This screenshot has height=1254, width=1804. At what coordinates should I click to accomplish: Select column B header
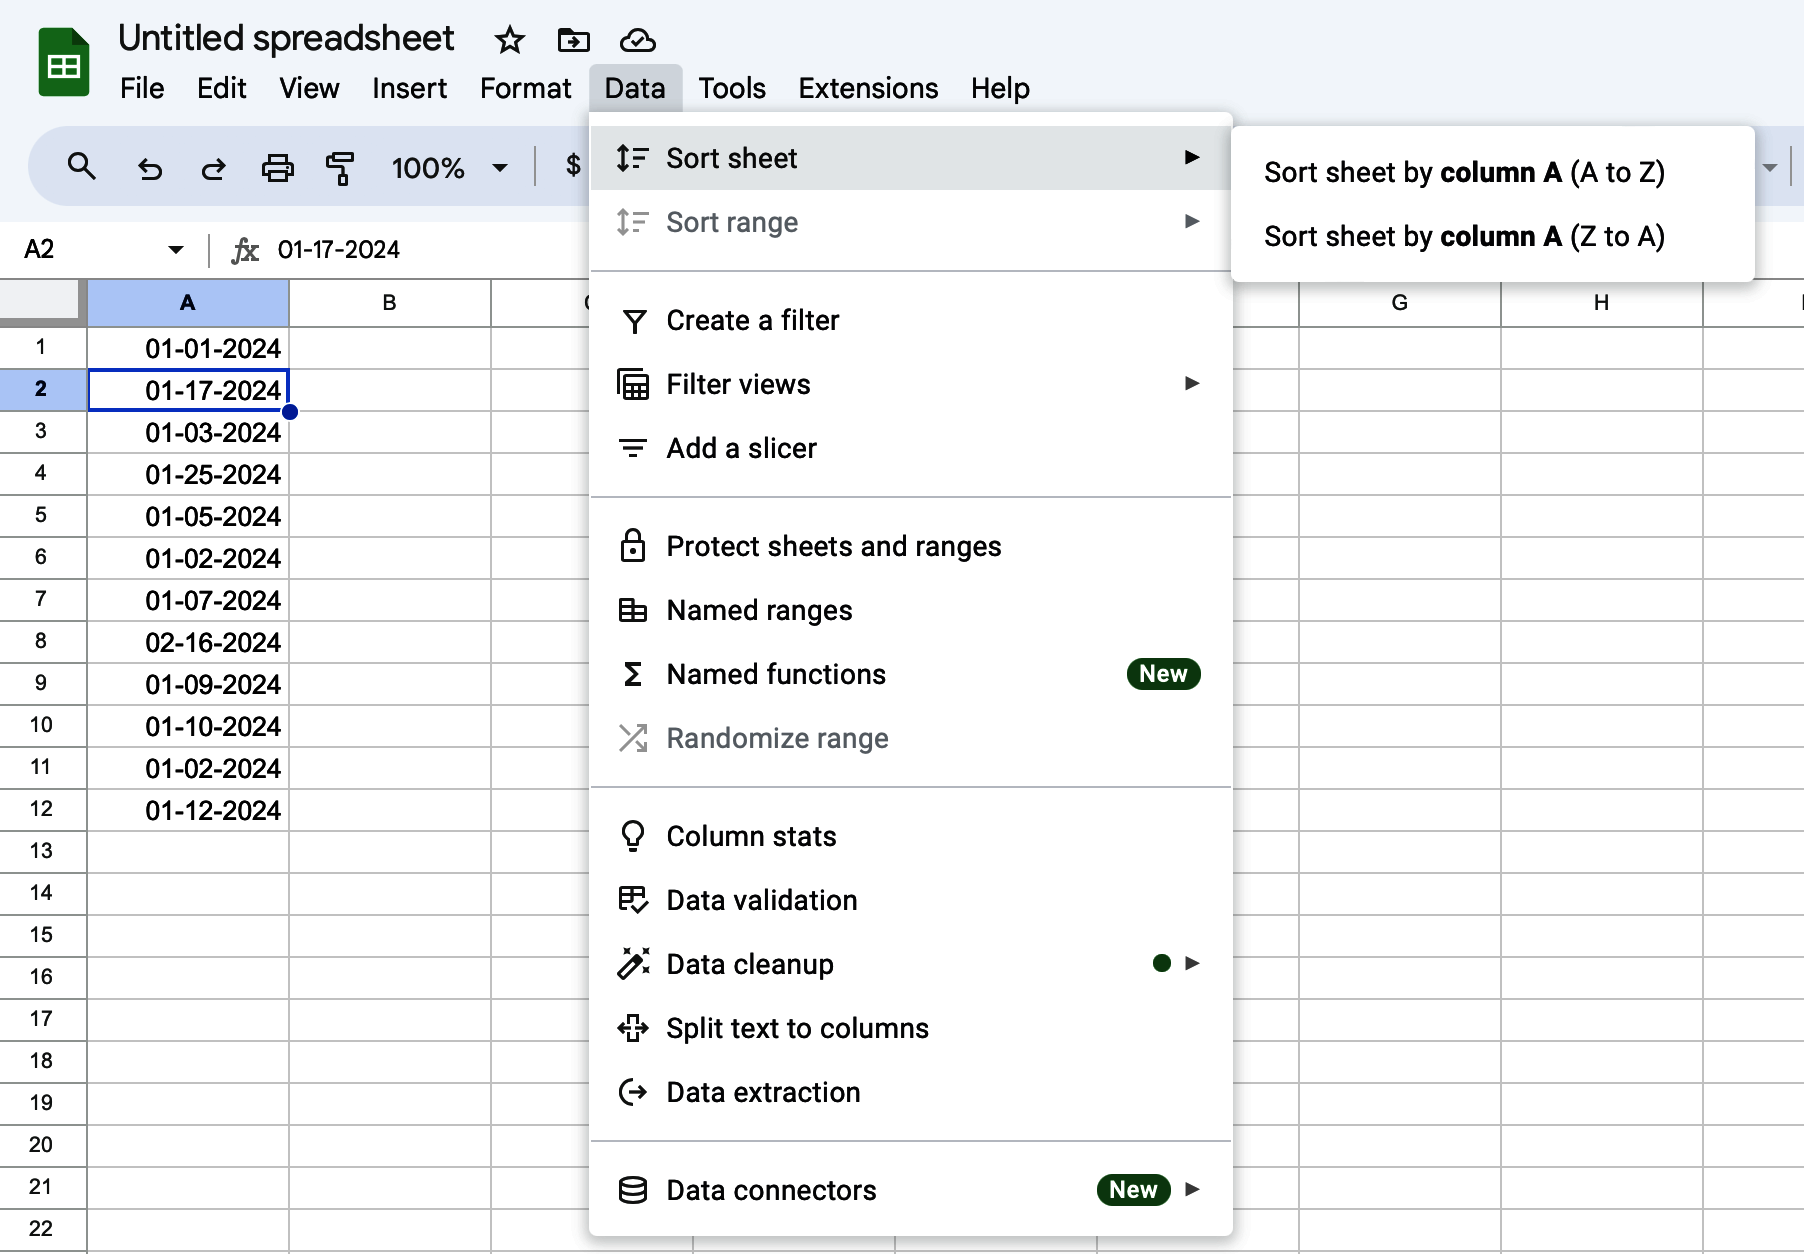point(390,303)
